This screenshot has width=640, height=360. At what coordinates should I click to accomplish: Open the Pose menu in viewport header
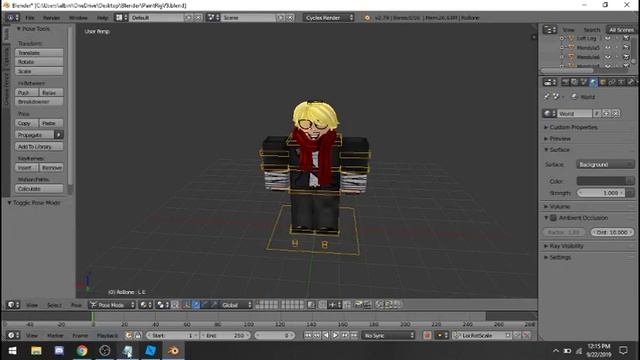pos(76,305)
